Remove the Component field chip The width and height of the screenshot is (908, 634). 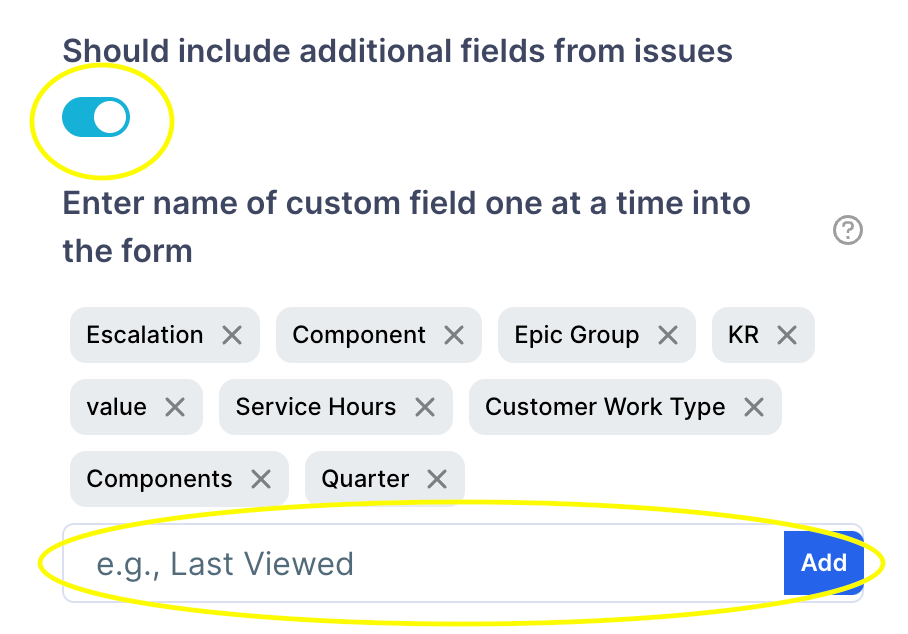tap(454, 335)
